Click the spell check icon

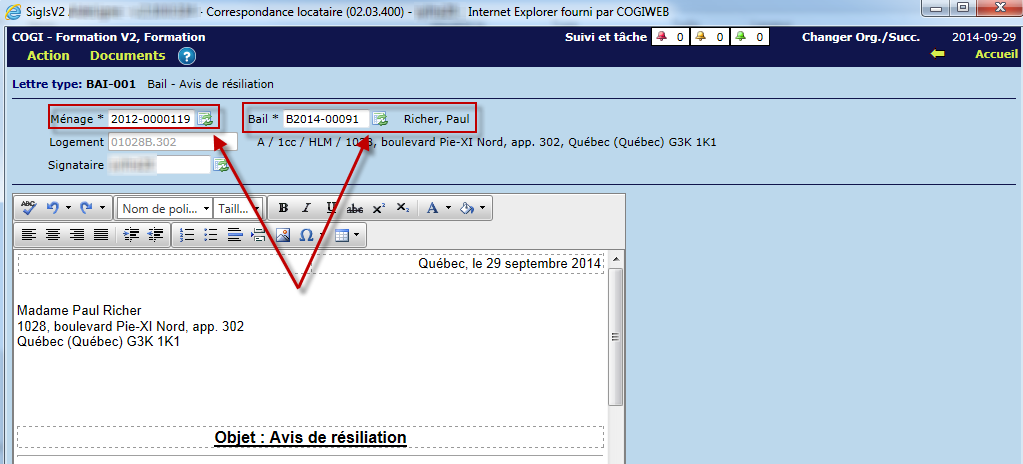coord(28,208)
